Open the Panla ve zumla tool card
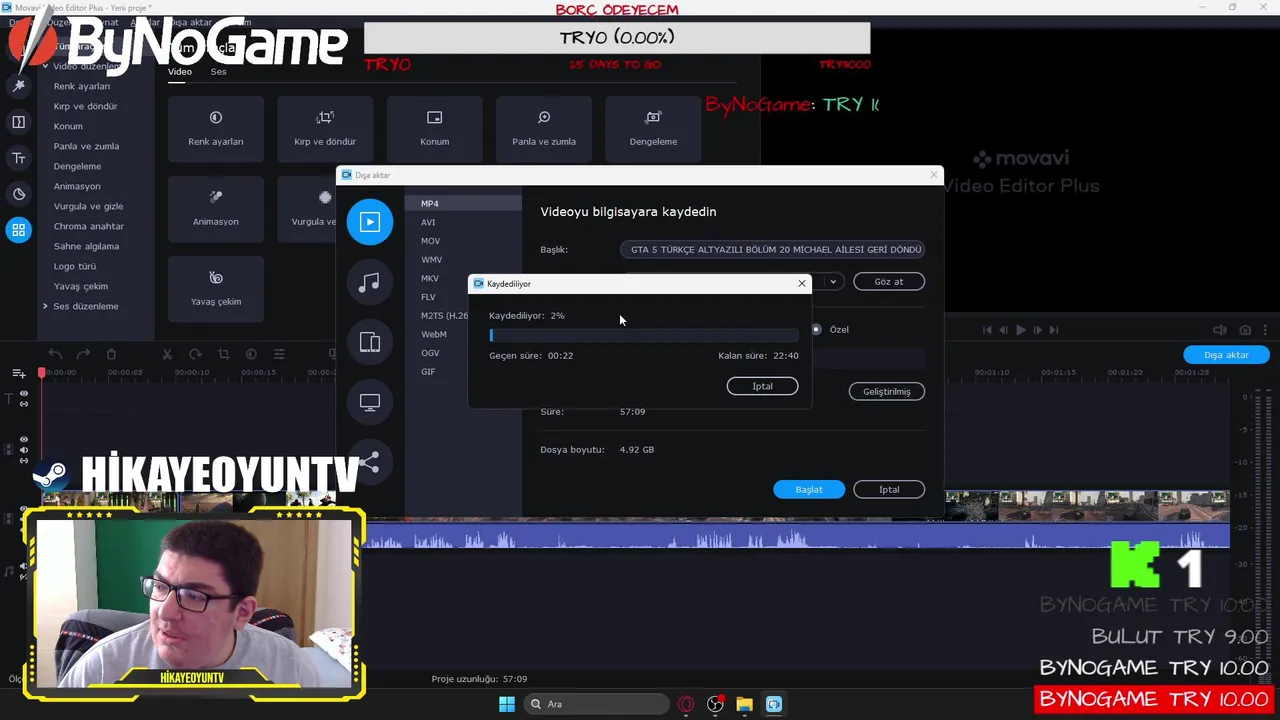1280x720 pixels. point(544,129)
